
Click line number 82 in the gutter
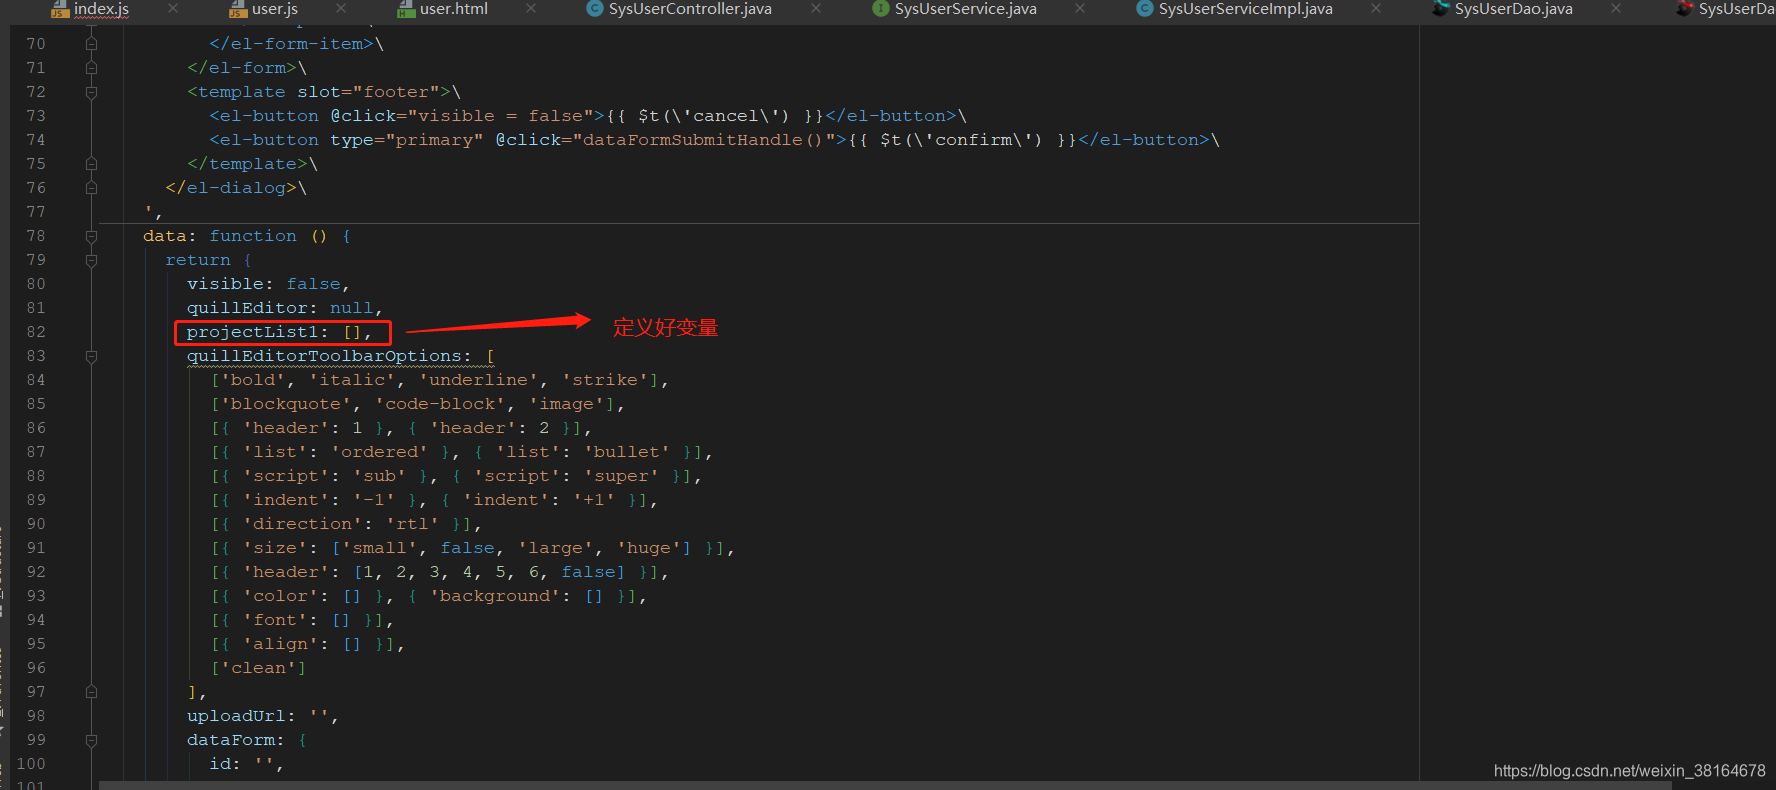point(36,332)
